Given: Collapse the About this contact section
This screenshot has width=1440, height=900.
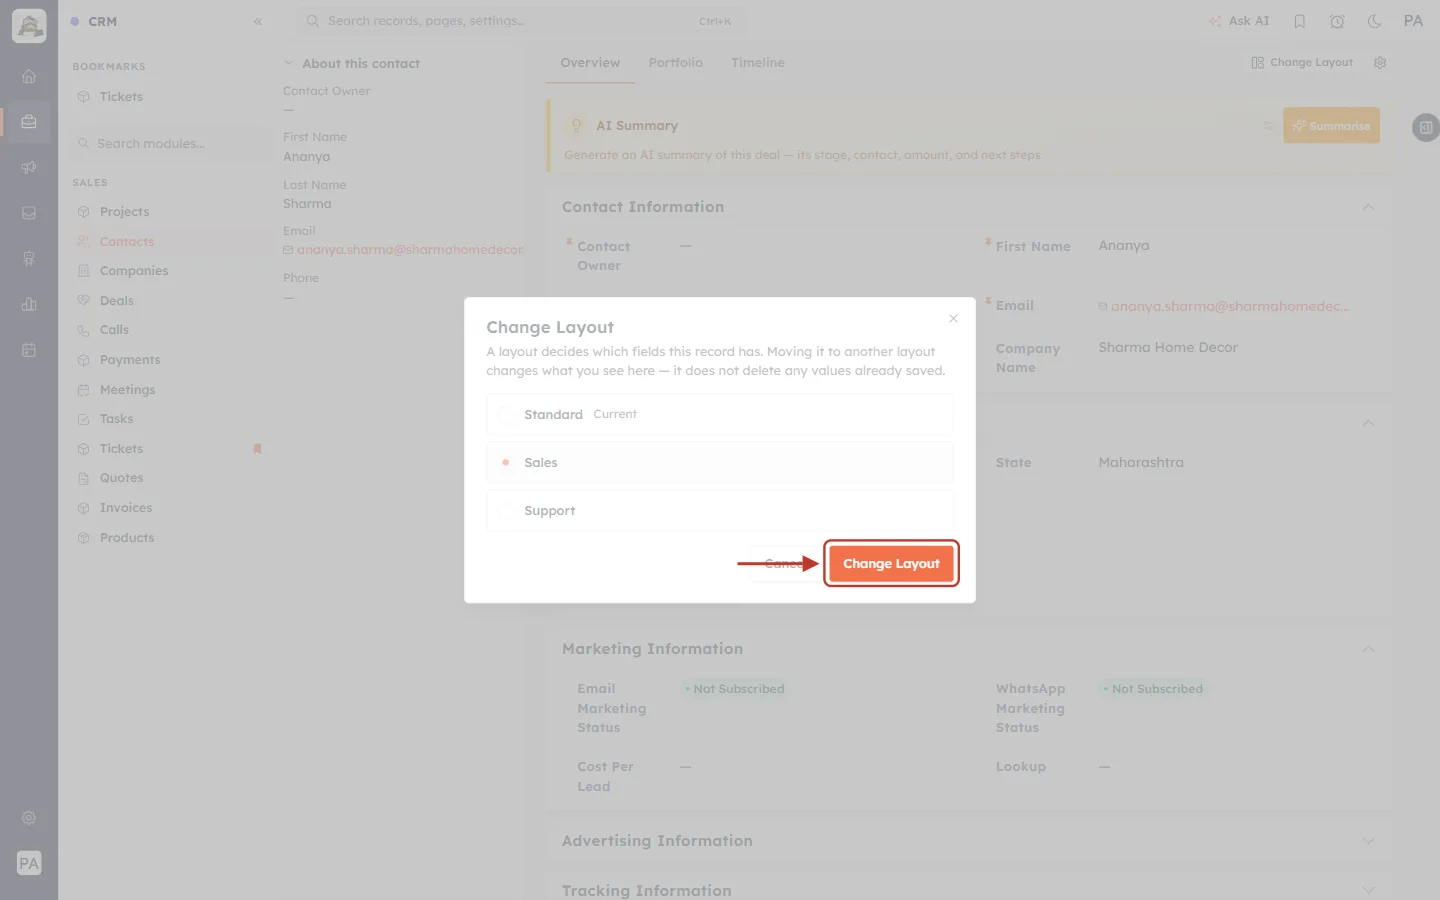Looking at the screenshot, I should [x=288, y=63].
